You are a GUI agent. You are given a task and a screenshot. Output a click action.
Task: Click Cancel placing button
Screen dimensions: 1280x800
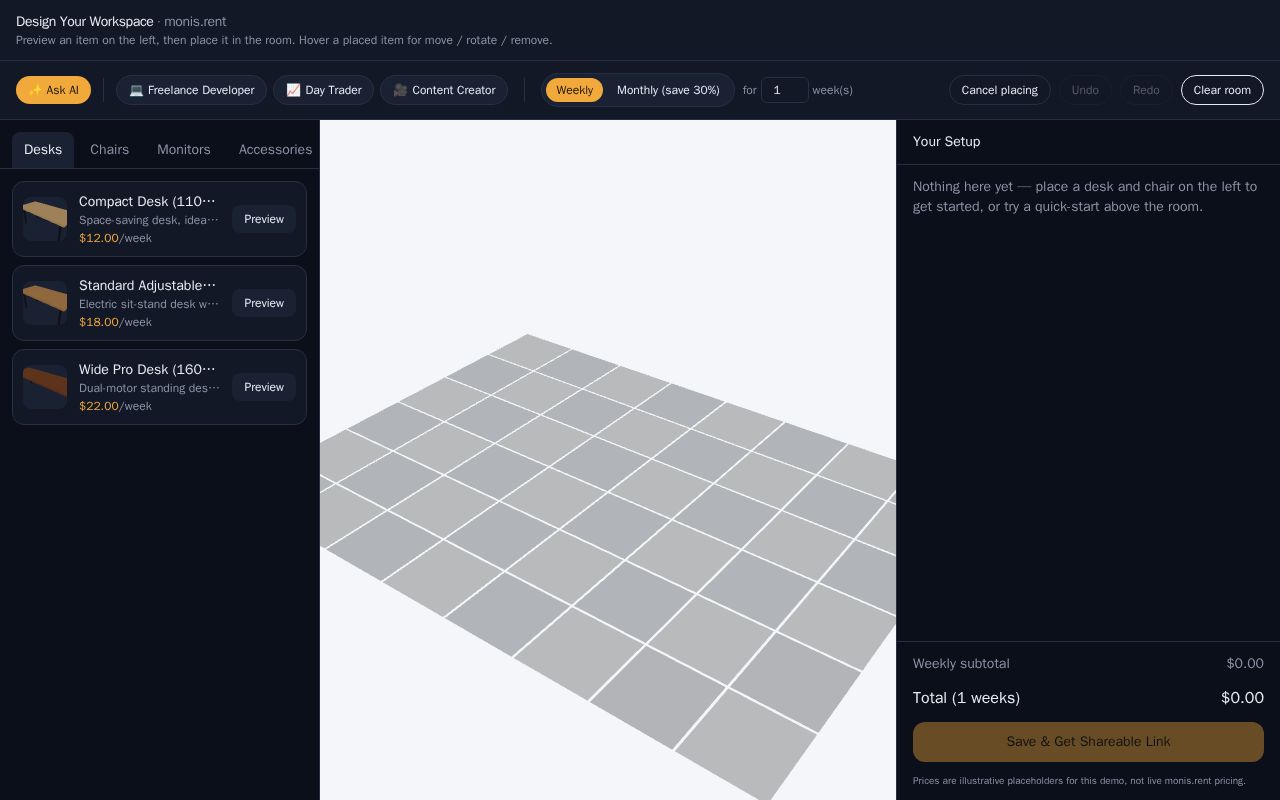coord(999,90)
